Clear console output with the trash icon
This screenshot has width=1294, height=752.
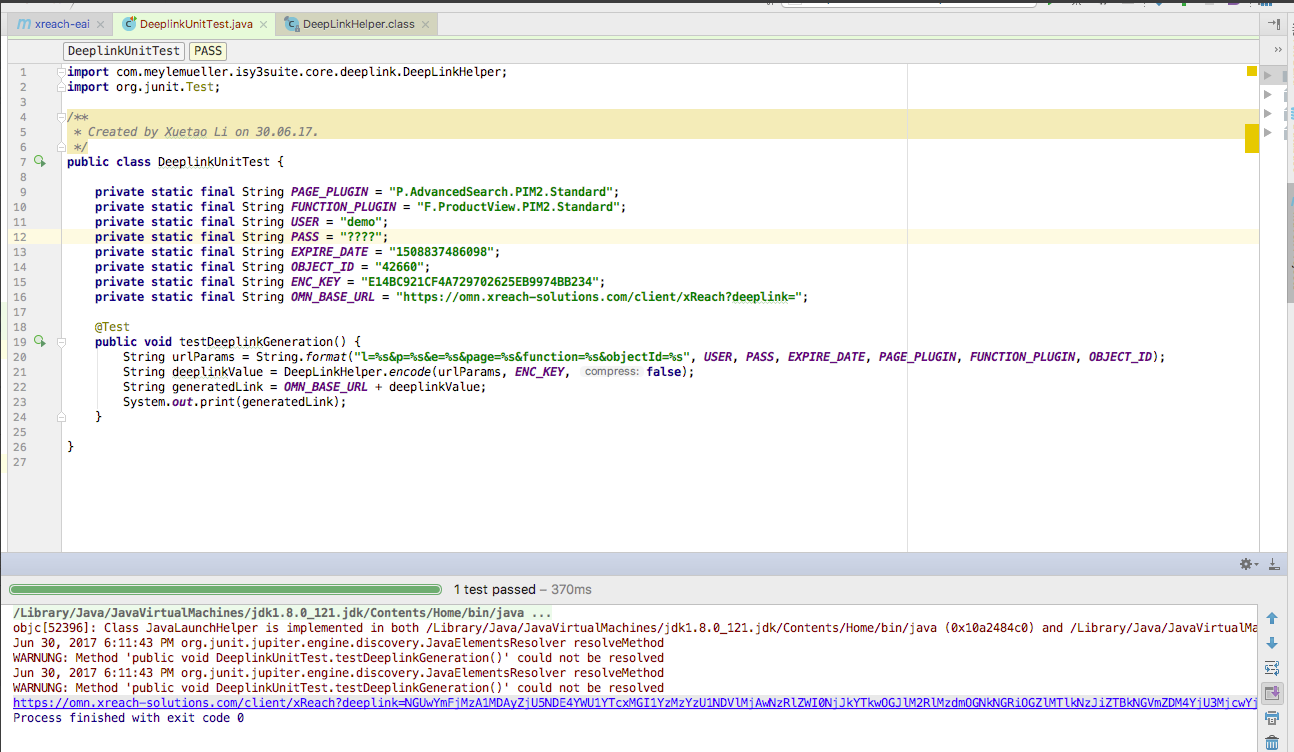[1271, 742]
